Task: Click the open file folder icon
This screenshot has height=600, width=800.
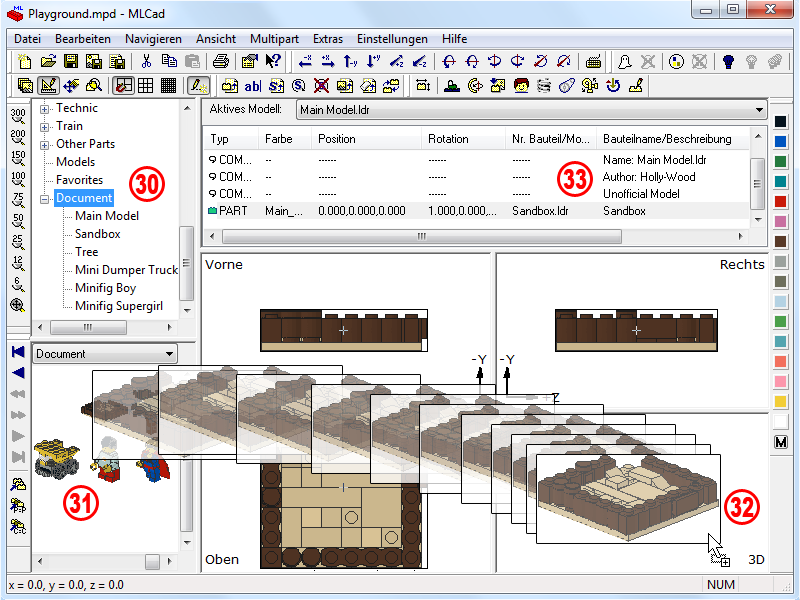Action: pos(48,62)
